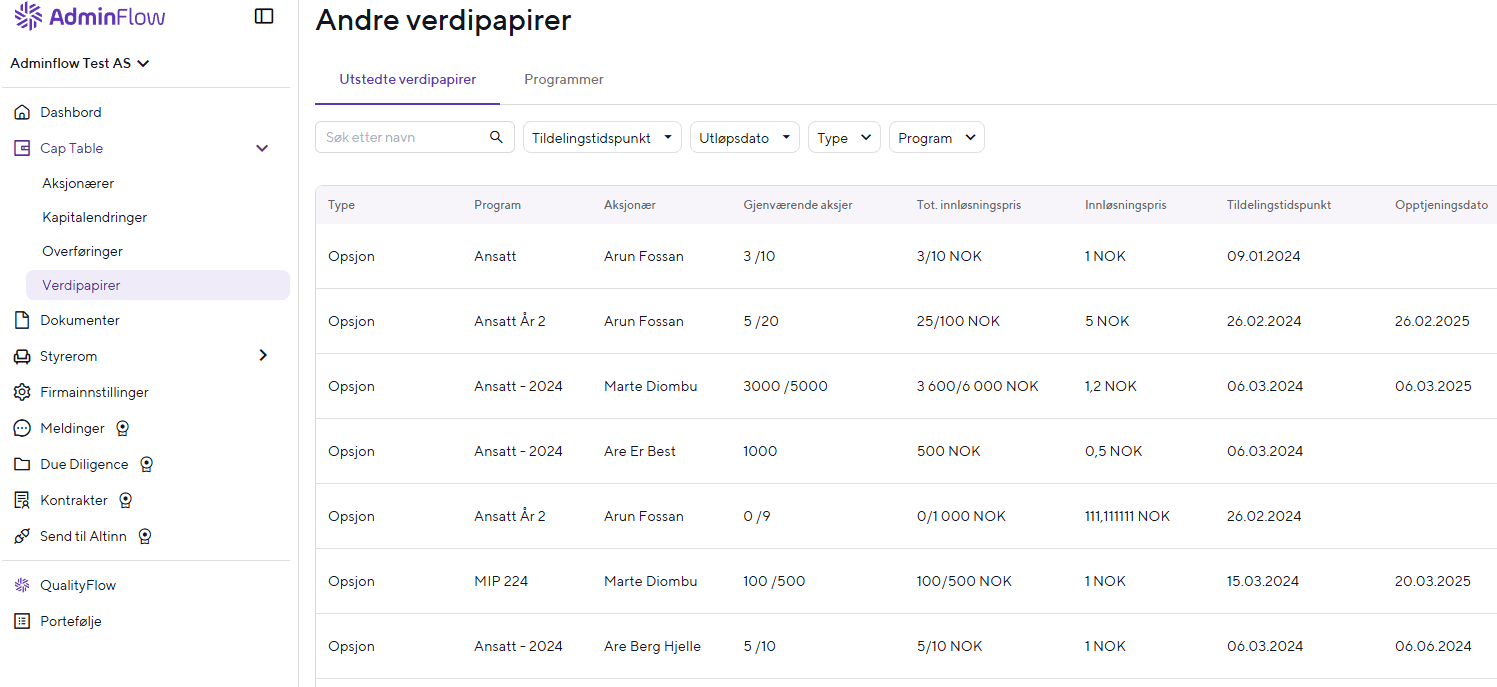
Task: Click the 3 600/6 000 NOK cell
Action: pos(978,386)
